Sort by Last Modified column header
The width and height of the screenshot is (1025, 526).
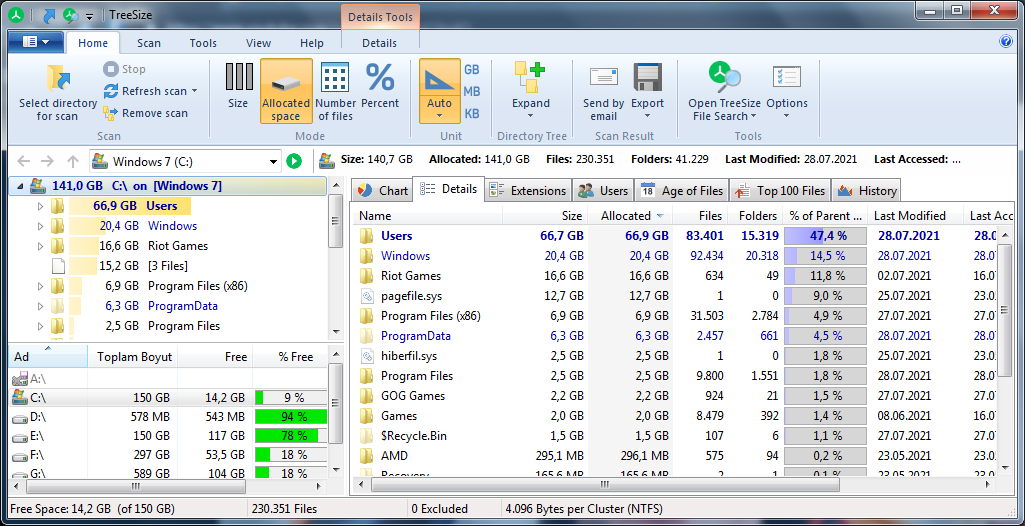pyautogui.click(x=915, y=216)
